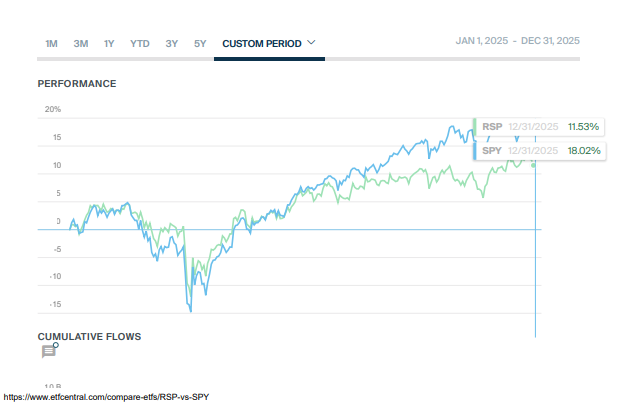
Task: Switch to the 1Y time range
Action: click(x=109, y=44)
